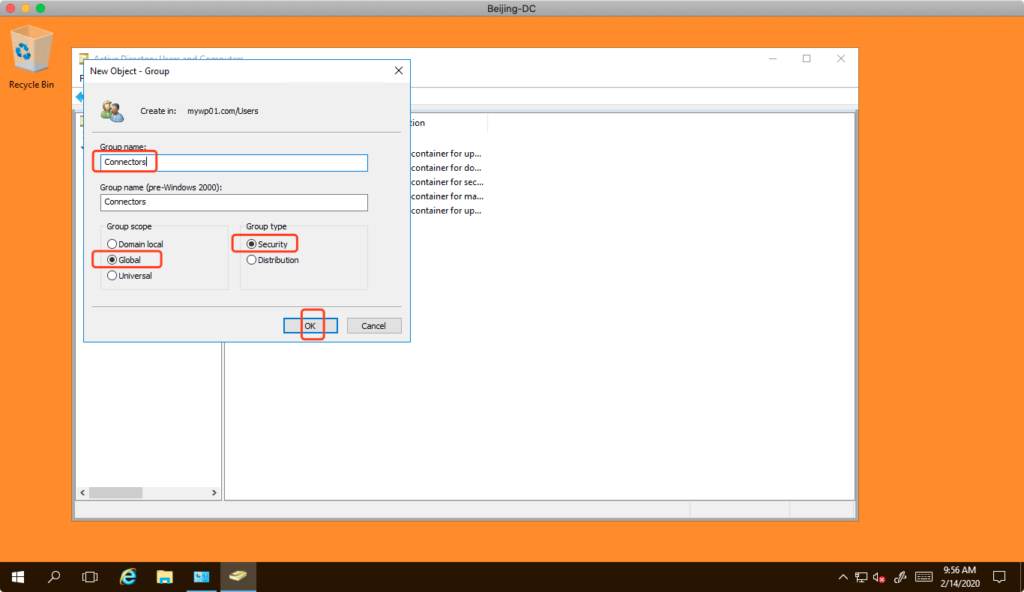The height and width of the screenshot is (592, 1024).
Task: Choose Distribution group type
Action: [252, 260]
